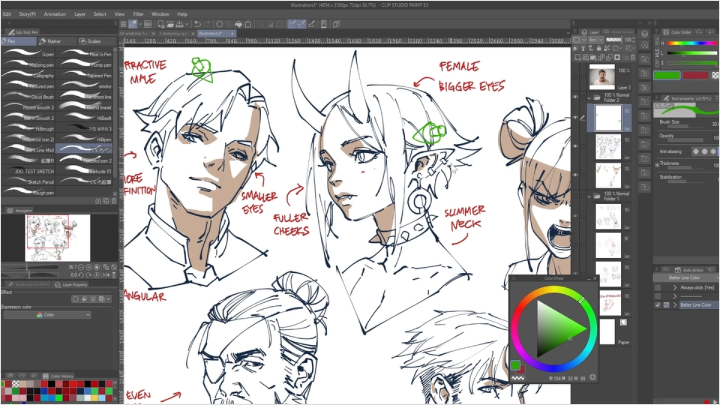
Task: Click the Hue slider bar
Action: tap(692, 43)
